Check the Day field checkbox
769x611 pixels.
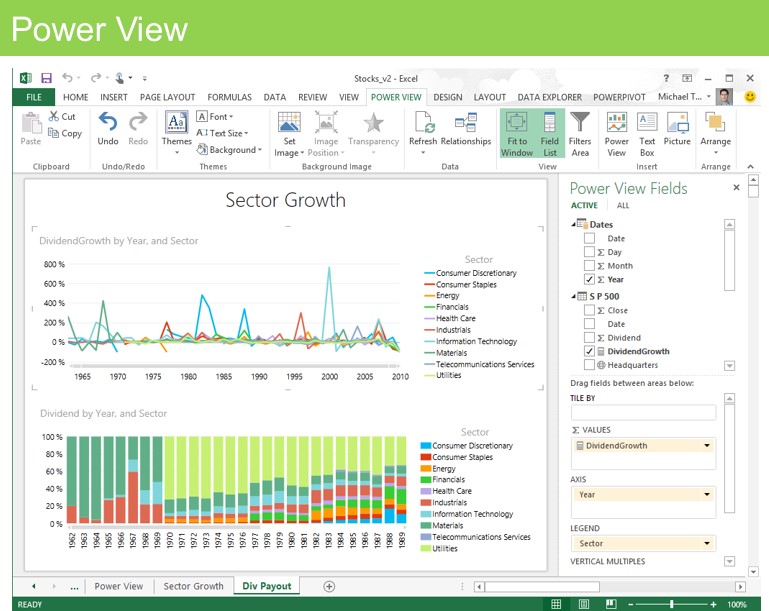pos(590,252)
